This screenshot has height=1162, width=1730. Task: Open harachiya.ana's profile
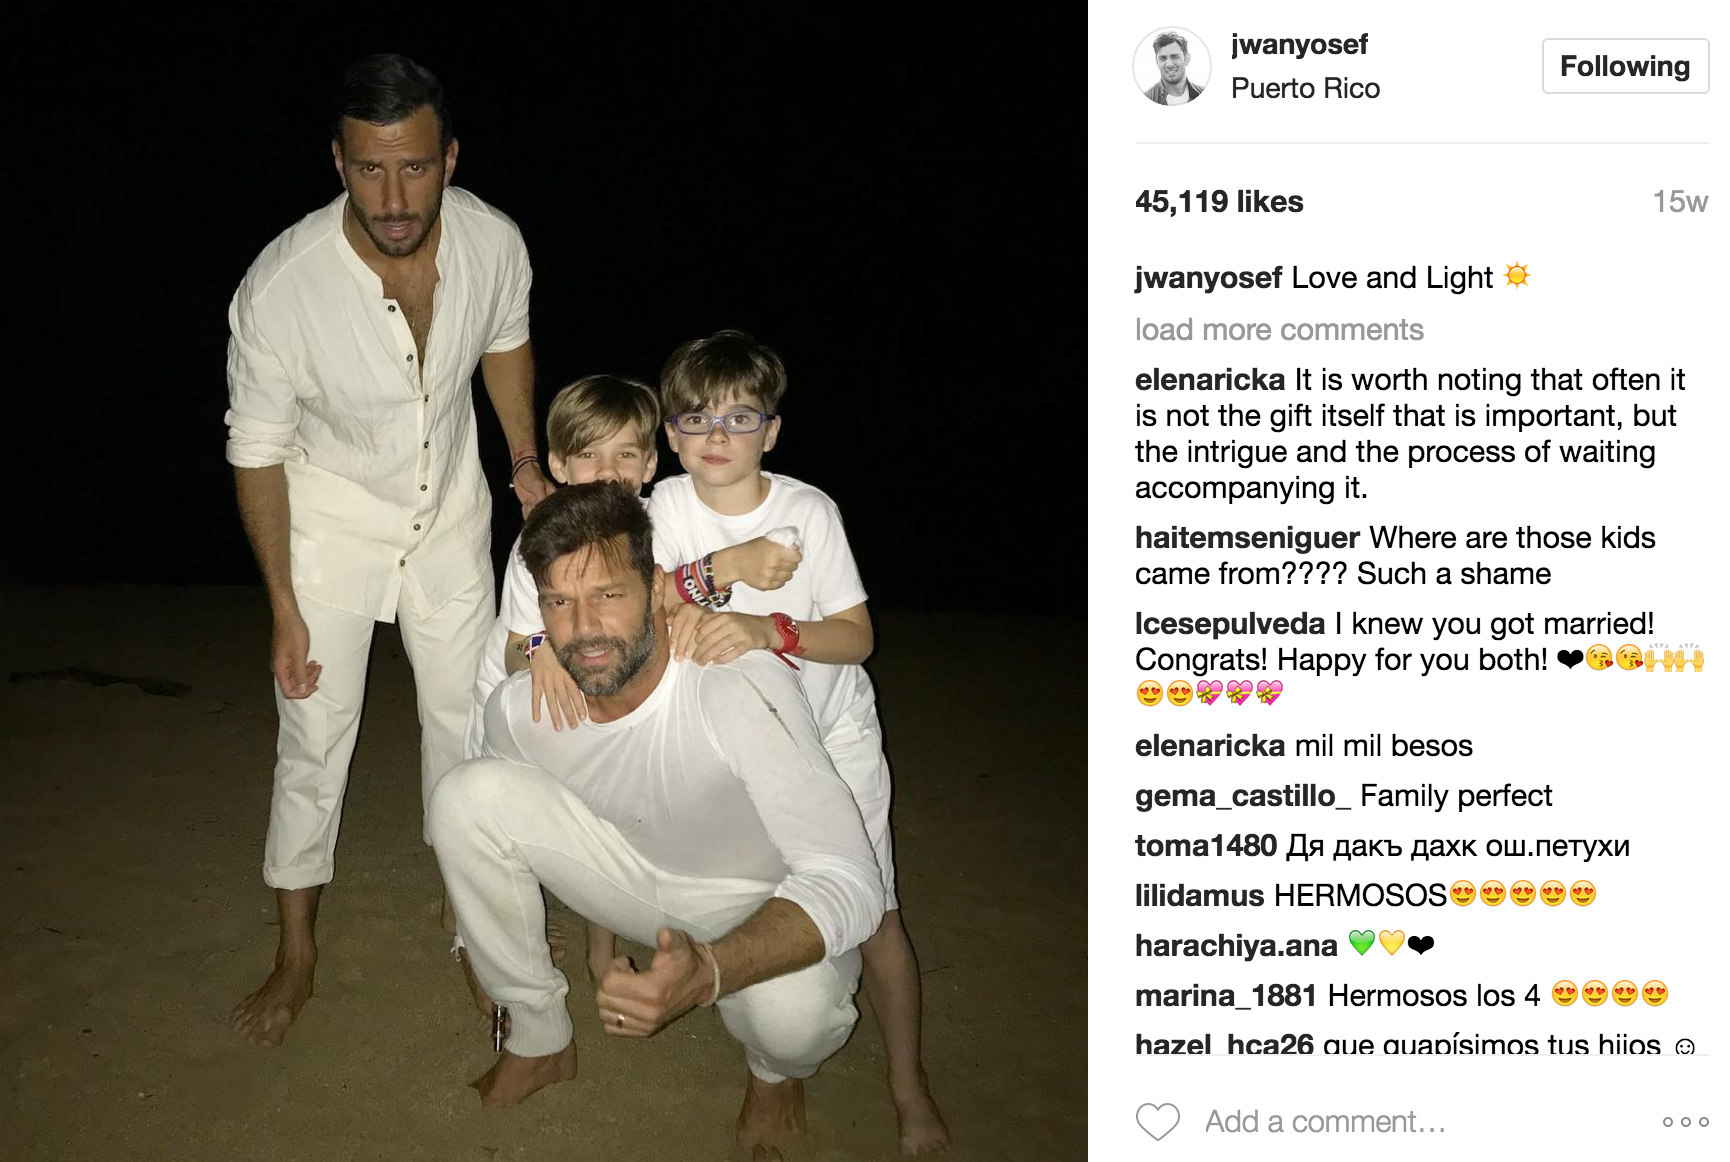point(1236,946)
